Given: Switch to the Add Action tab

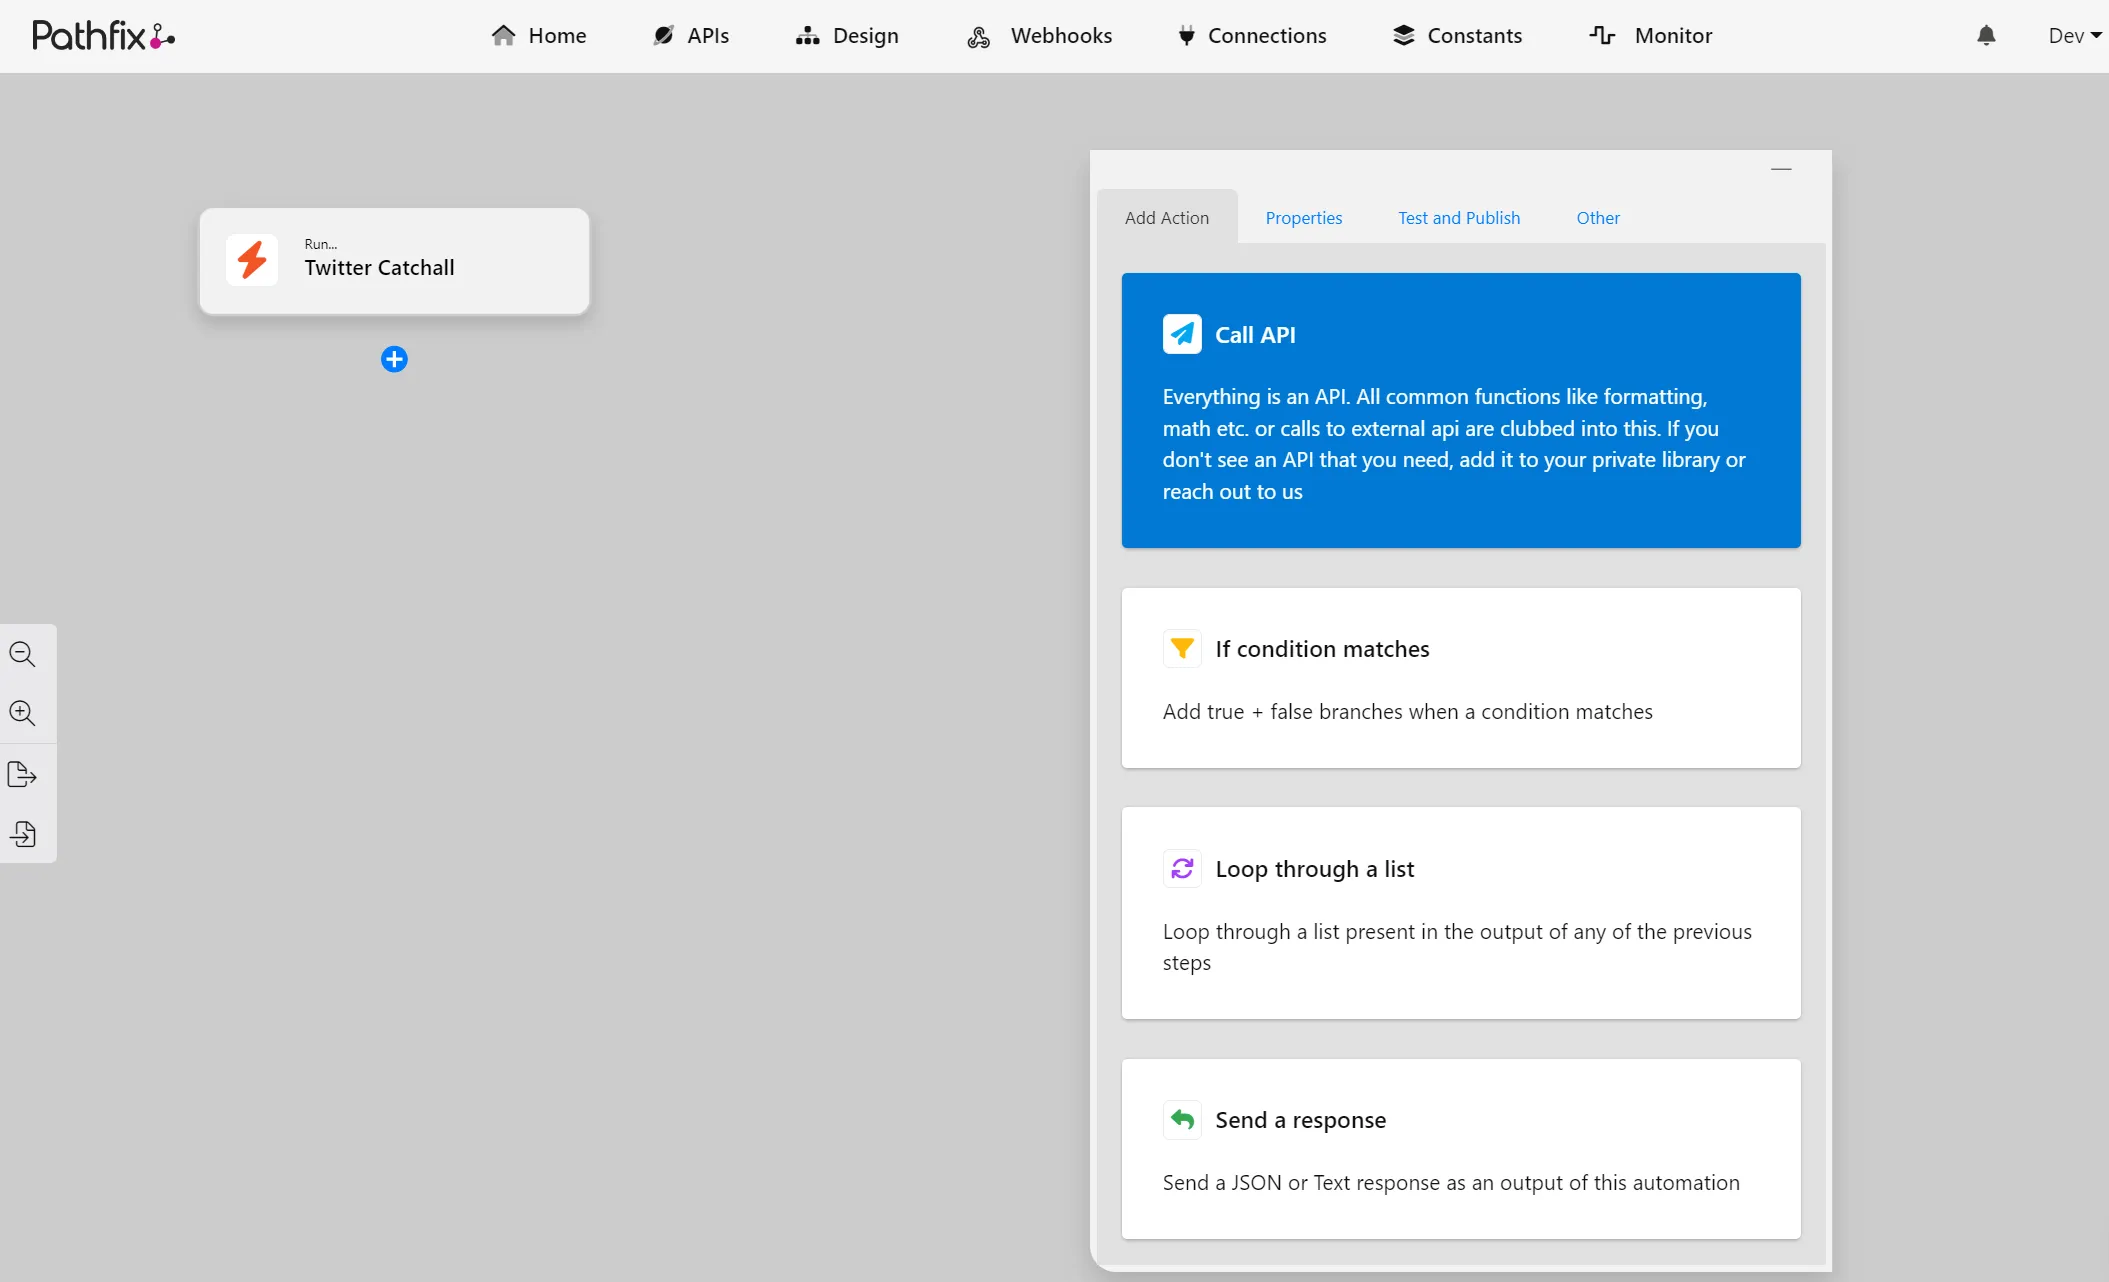Looking at the screenshot, I should (x=1167, y=218).
